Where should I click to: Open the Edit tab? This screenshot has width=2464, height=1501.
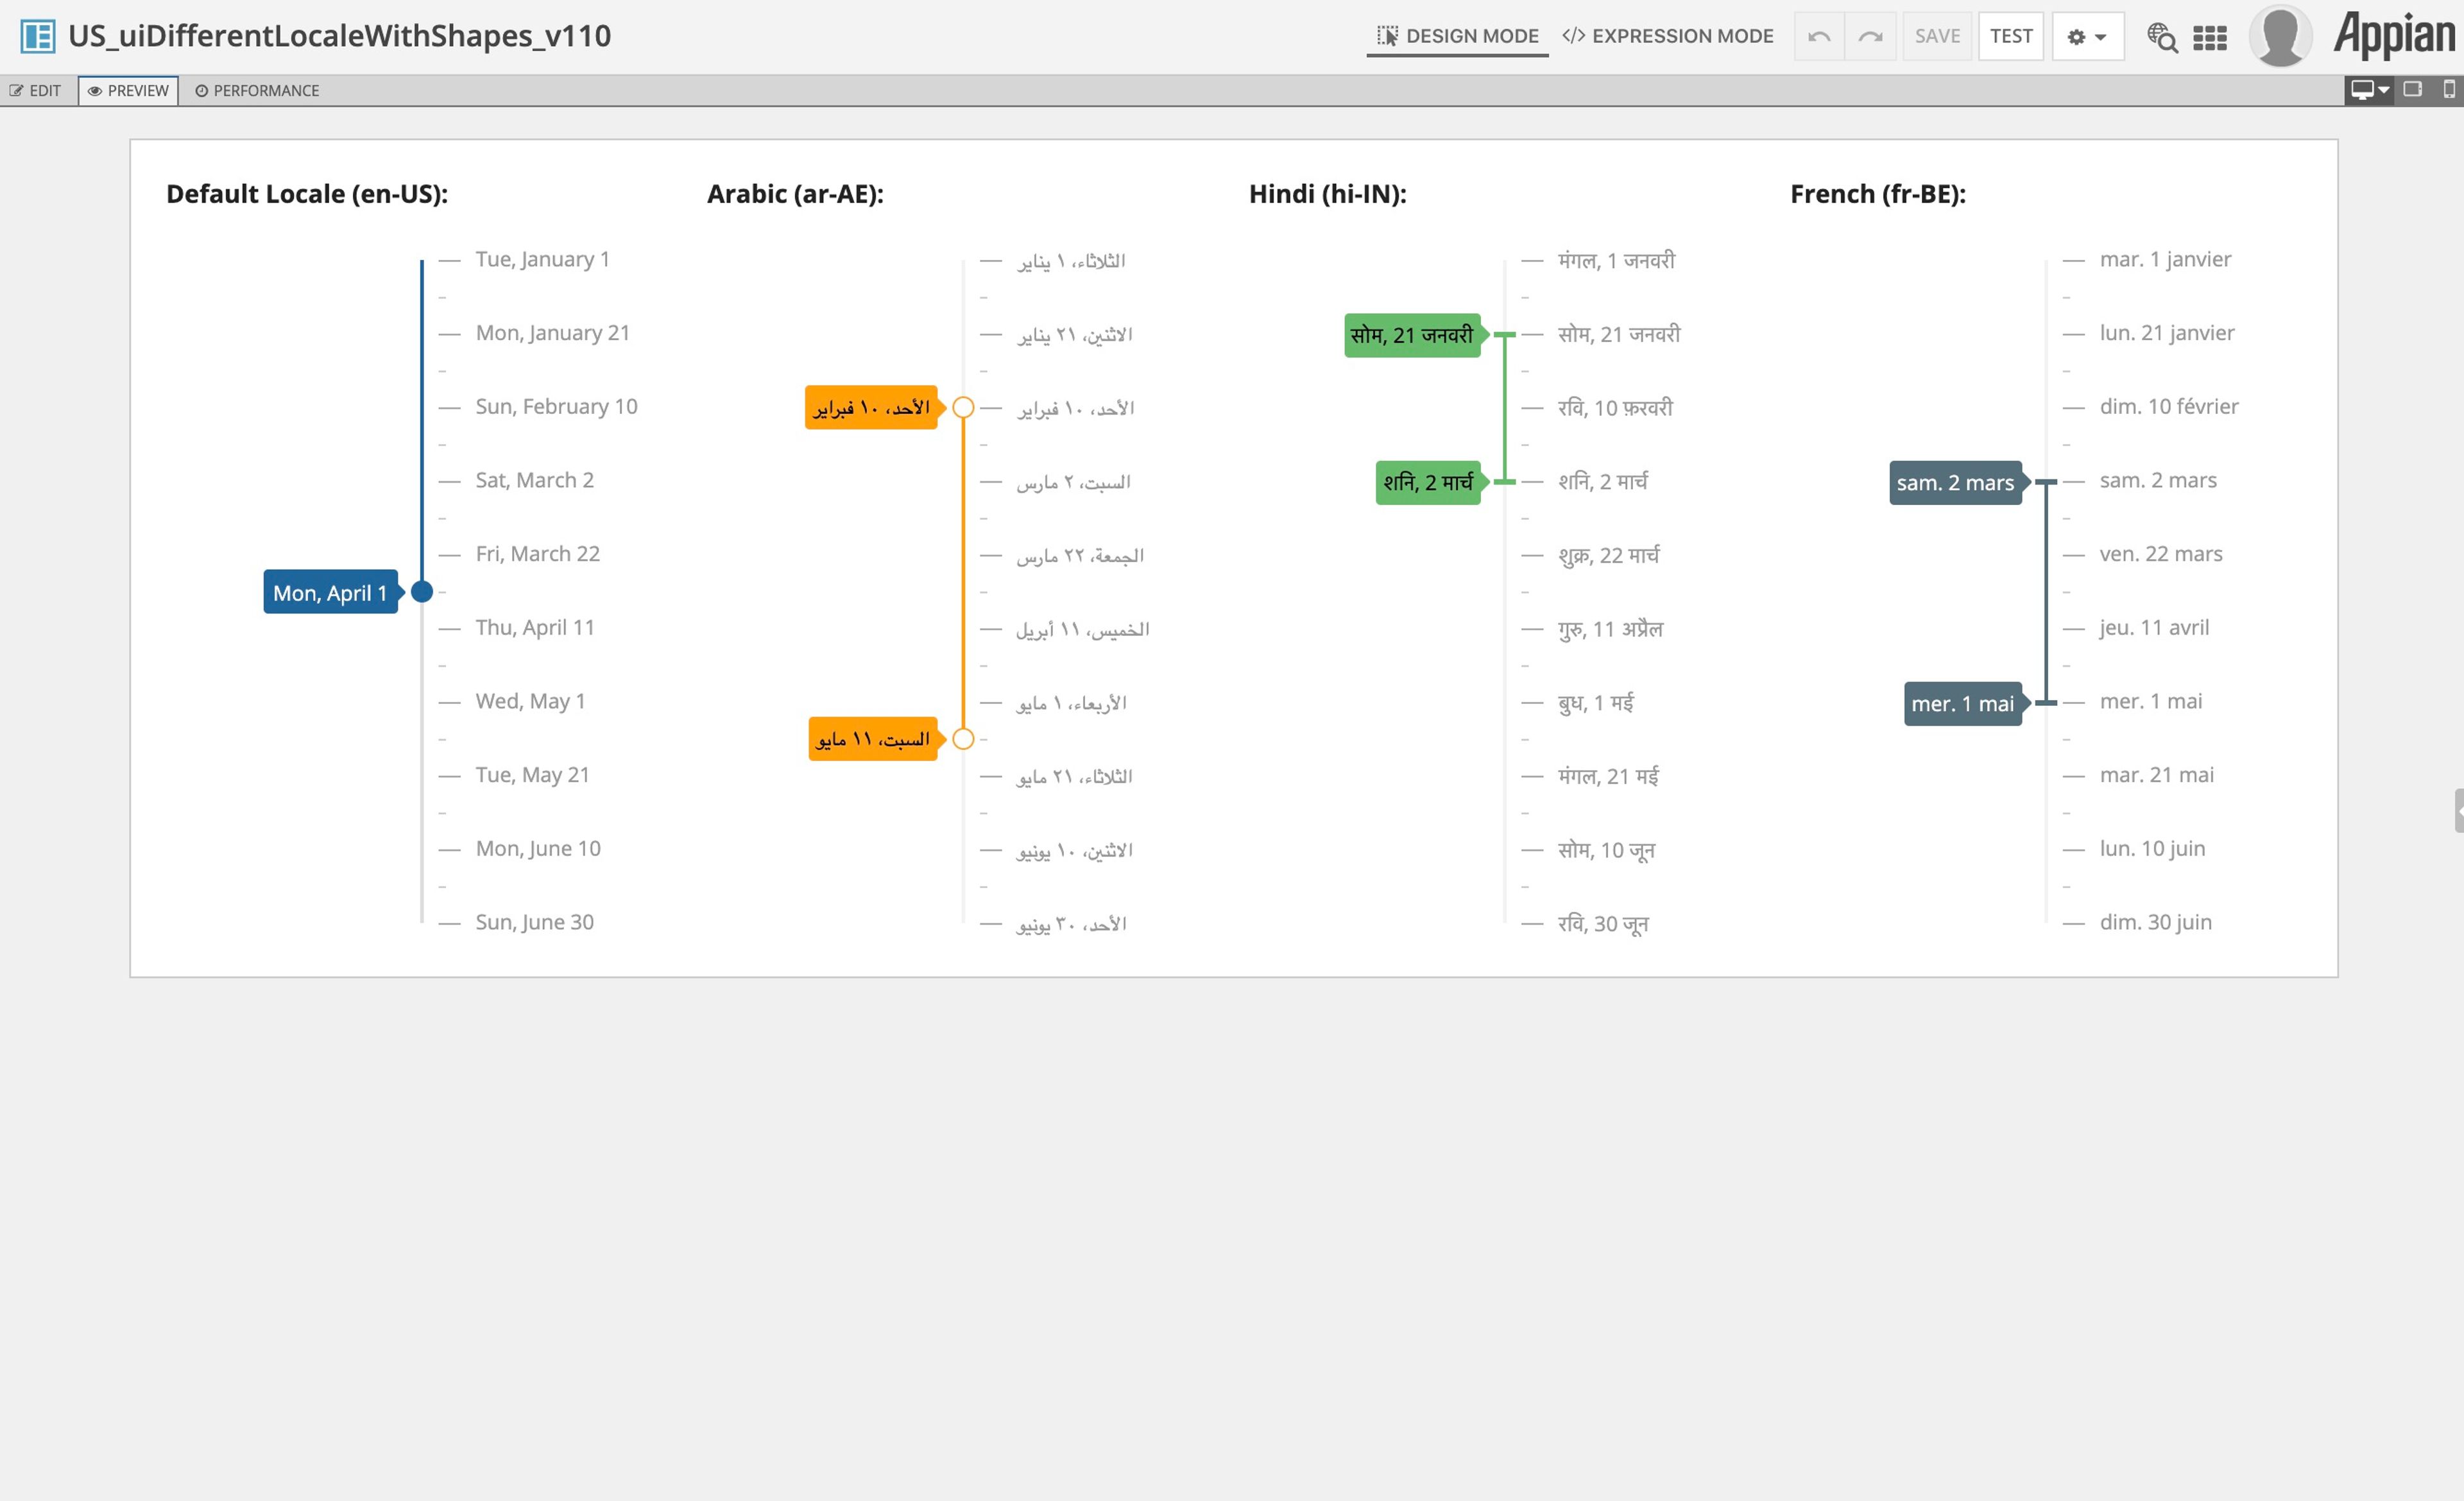(x=36, y=90)
